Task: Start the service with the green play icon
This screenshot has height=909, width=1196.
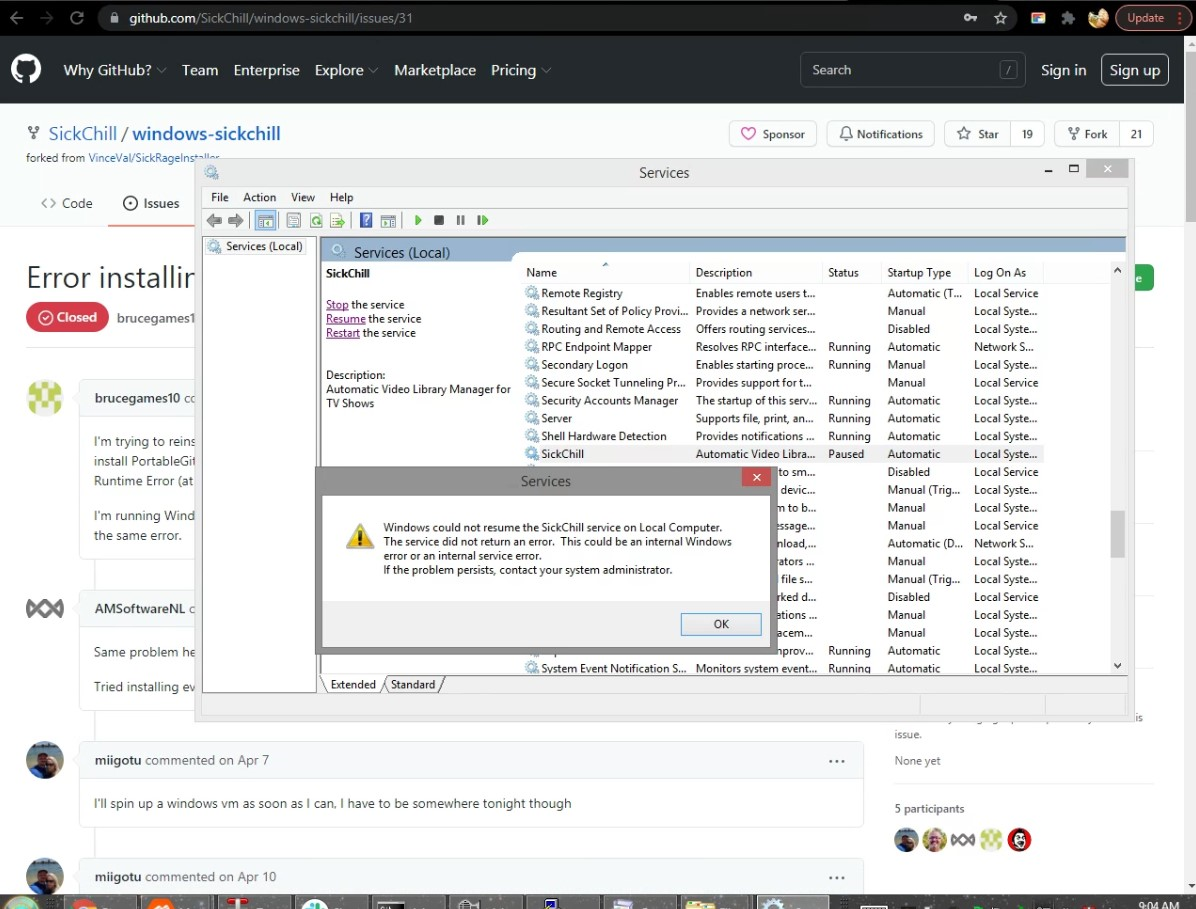Action: (418, 220)
